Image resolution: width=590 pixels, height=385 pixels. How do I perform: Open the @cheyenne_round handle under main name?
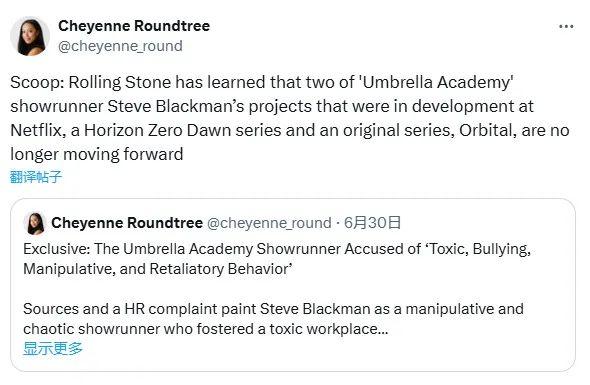pos(120,46)
